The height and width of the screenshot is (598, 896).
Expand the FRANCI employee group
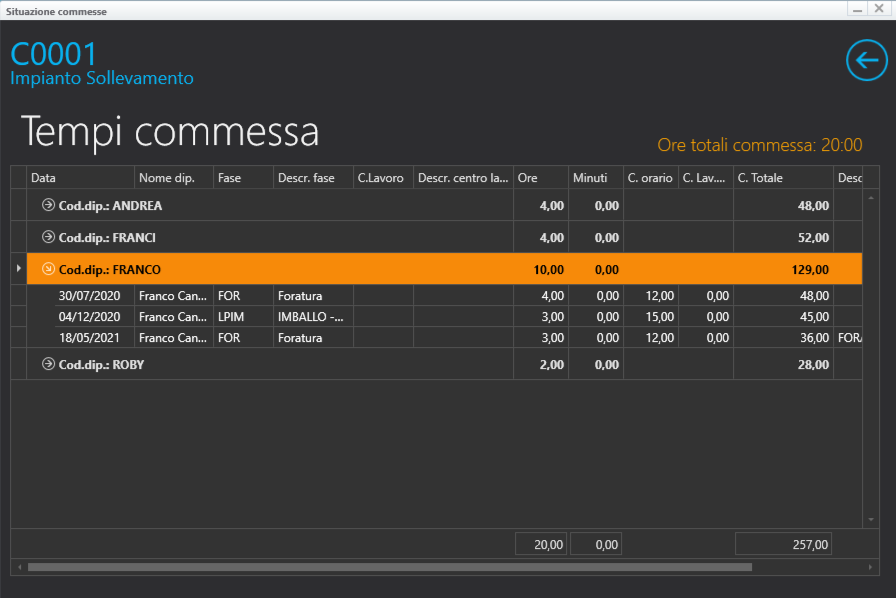[47, 237]
